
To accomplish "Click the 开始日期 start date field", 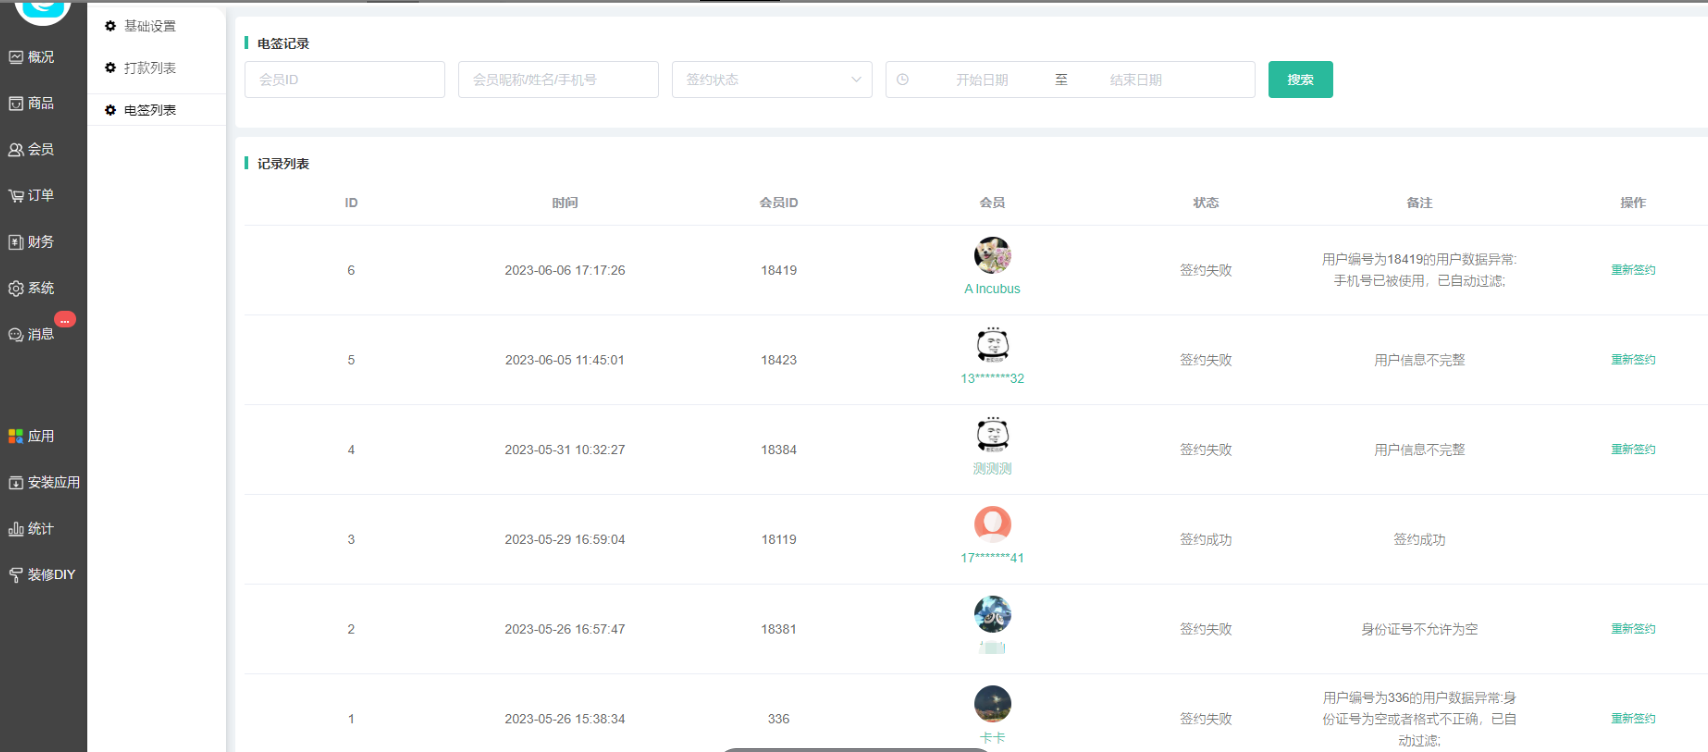I will point(981,80).
